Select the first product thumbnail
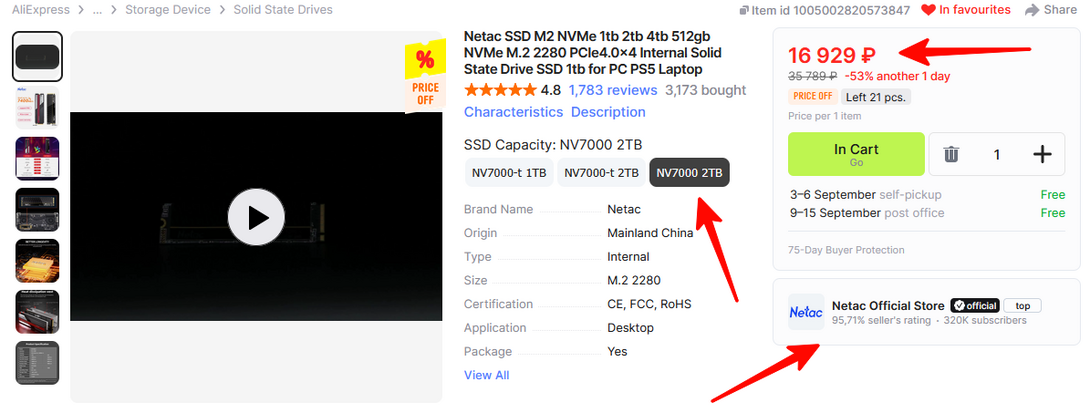This screenshot has width=1090, height=413. (x=38, y=56)
